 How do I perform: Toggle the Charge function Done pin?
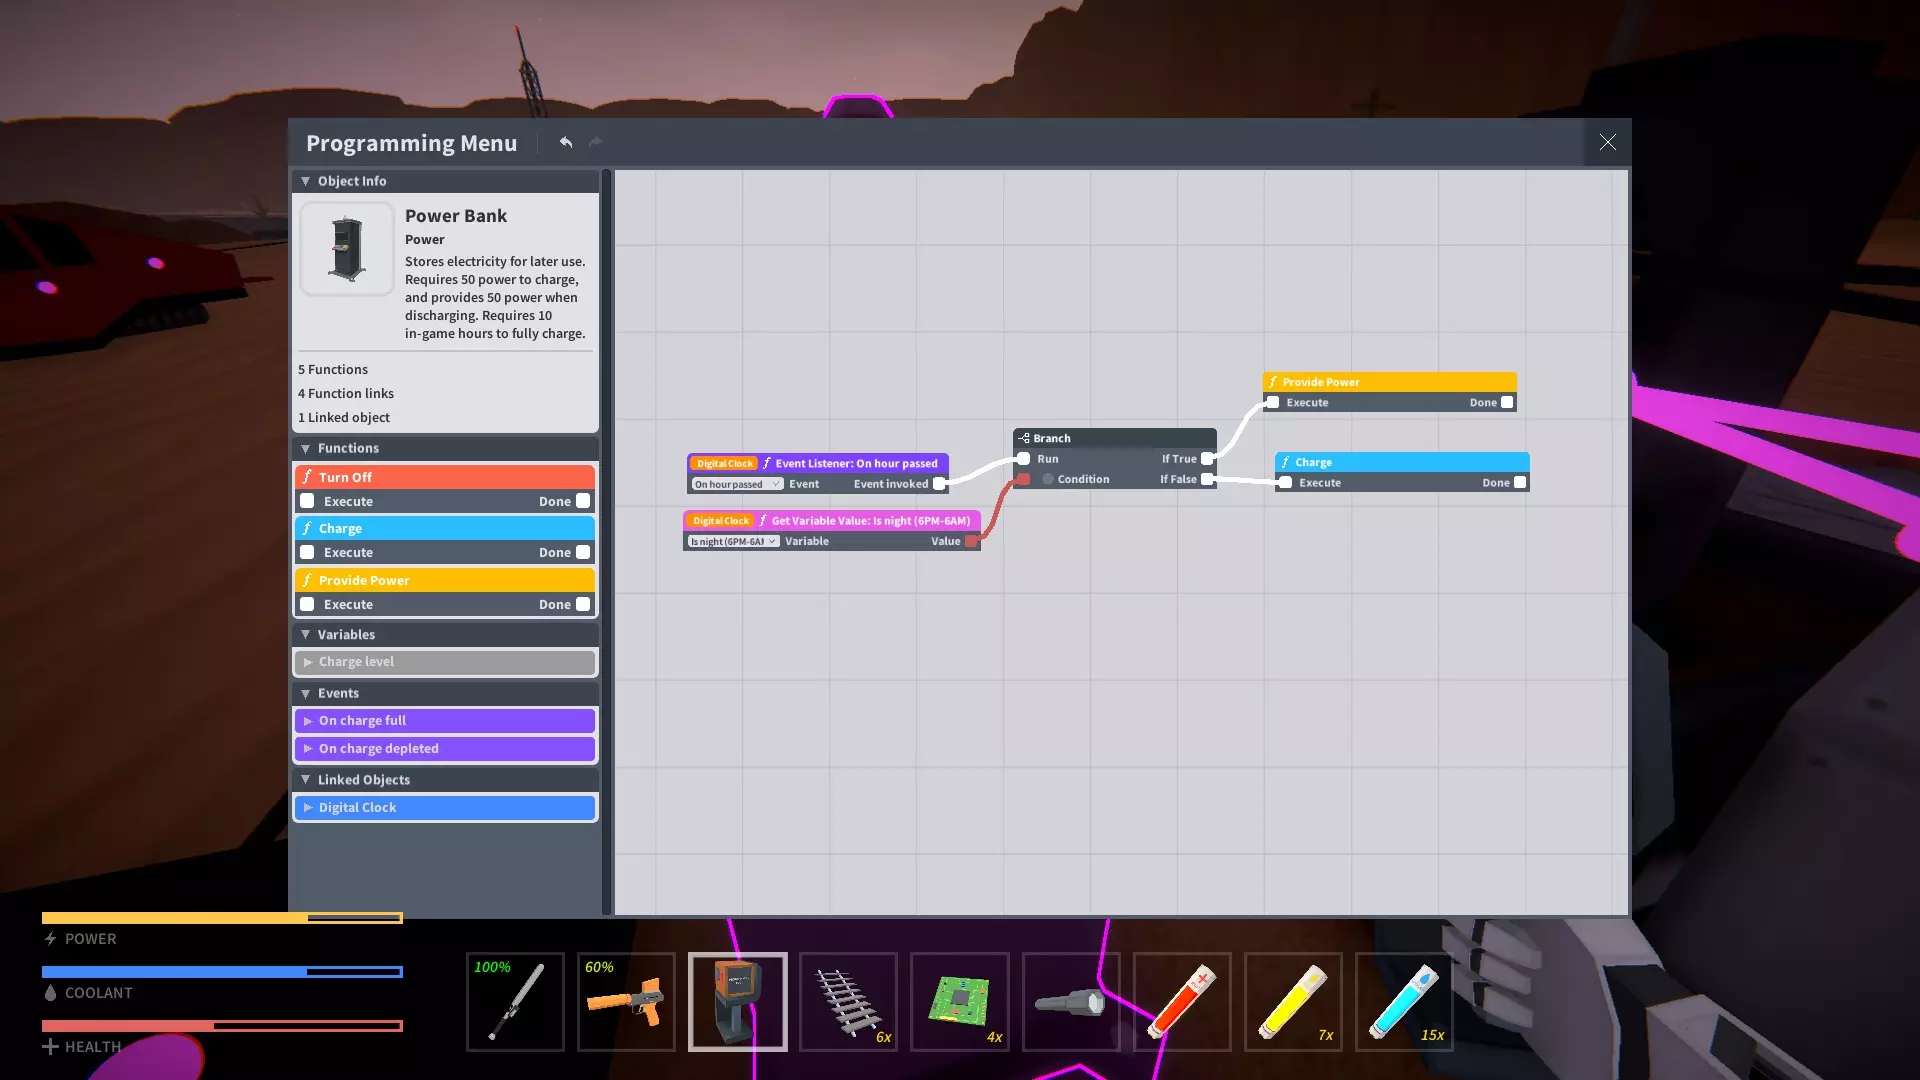pyautogui.click(x=583, y=552)
